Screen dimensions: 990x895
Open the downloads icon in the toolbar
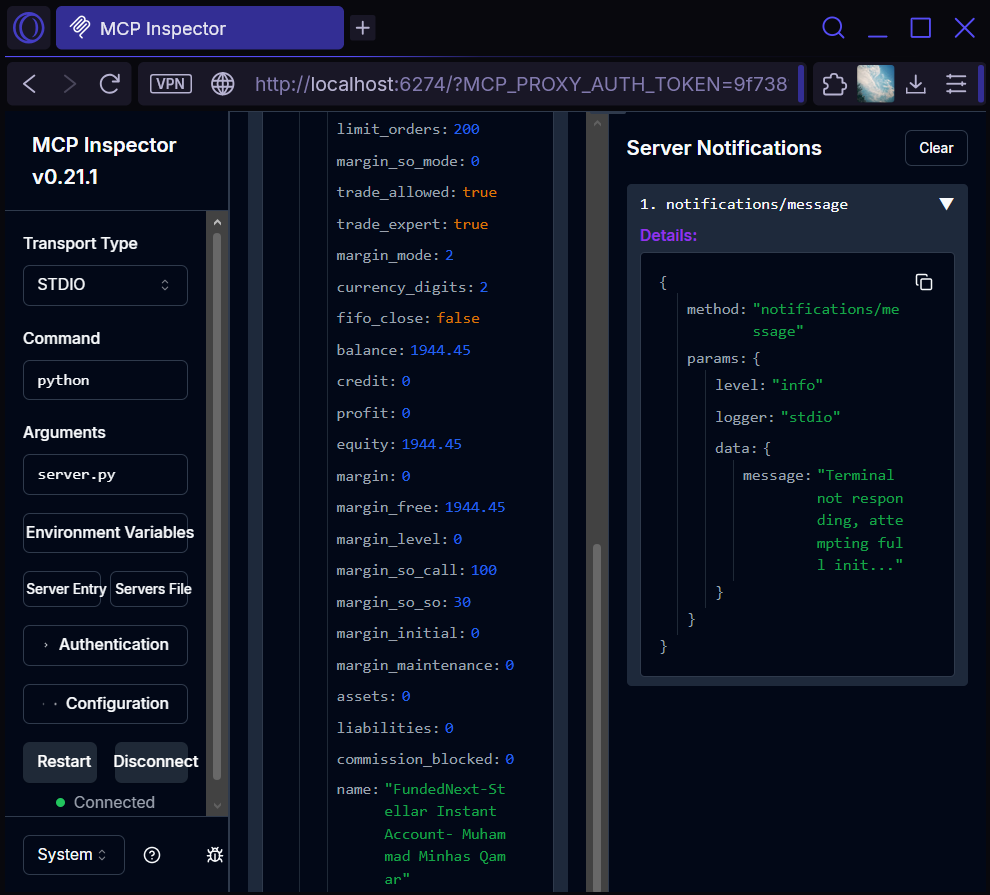tap(915, 84)
